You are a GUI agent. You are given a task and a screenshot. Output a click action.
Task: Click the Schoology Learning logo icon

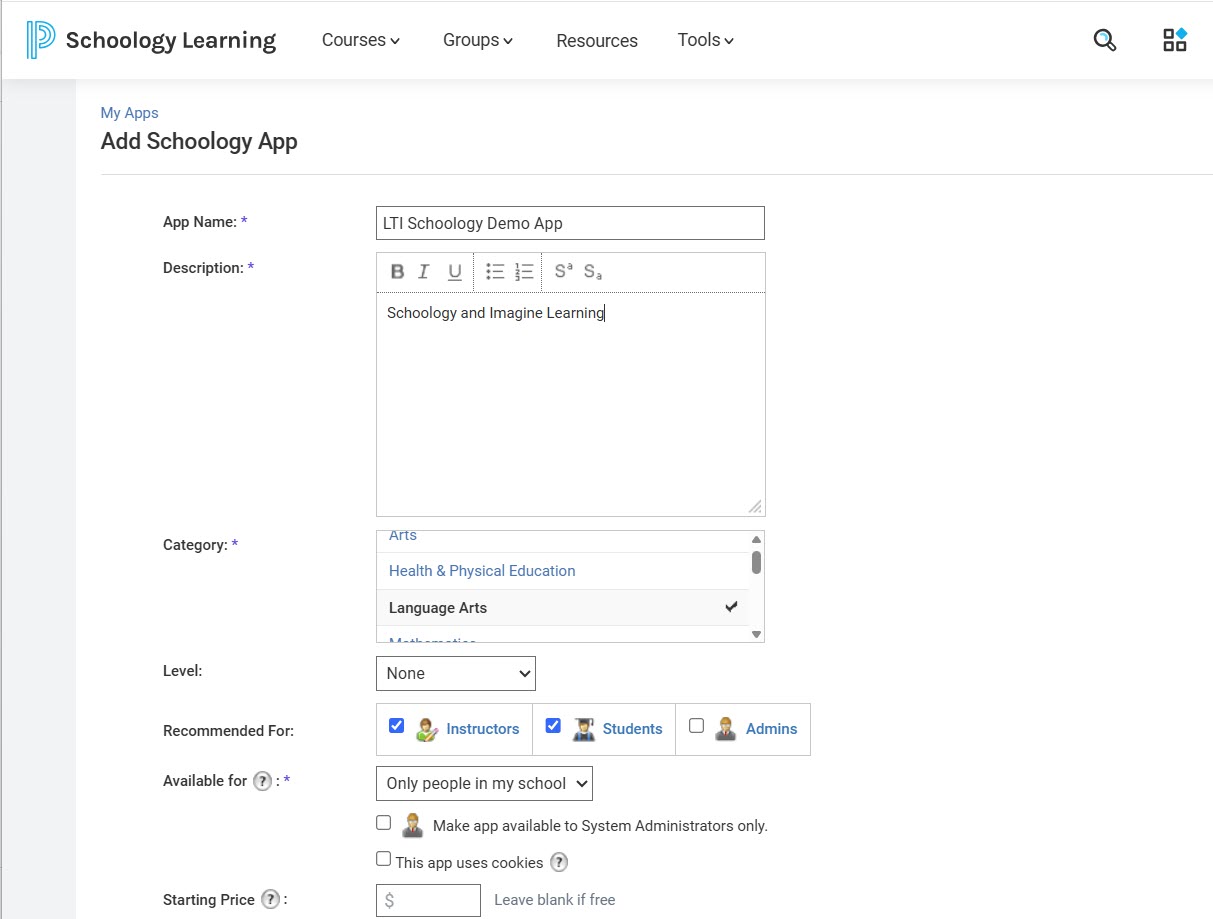tap(40, 40)
